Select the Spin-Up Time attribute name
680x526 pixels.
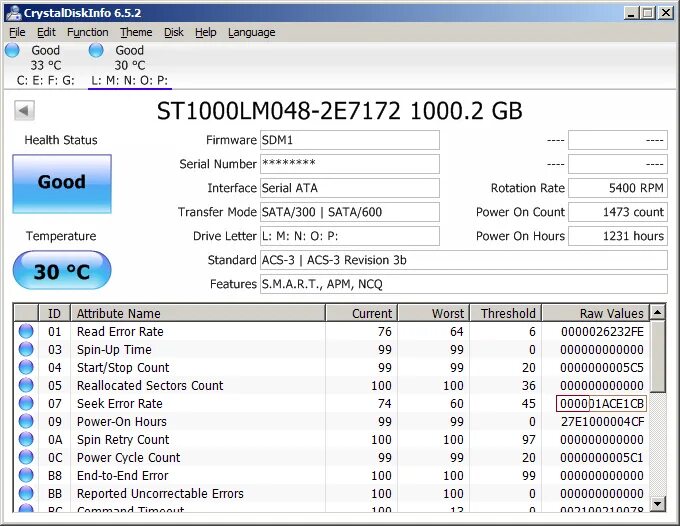point(114,350)
